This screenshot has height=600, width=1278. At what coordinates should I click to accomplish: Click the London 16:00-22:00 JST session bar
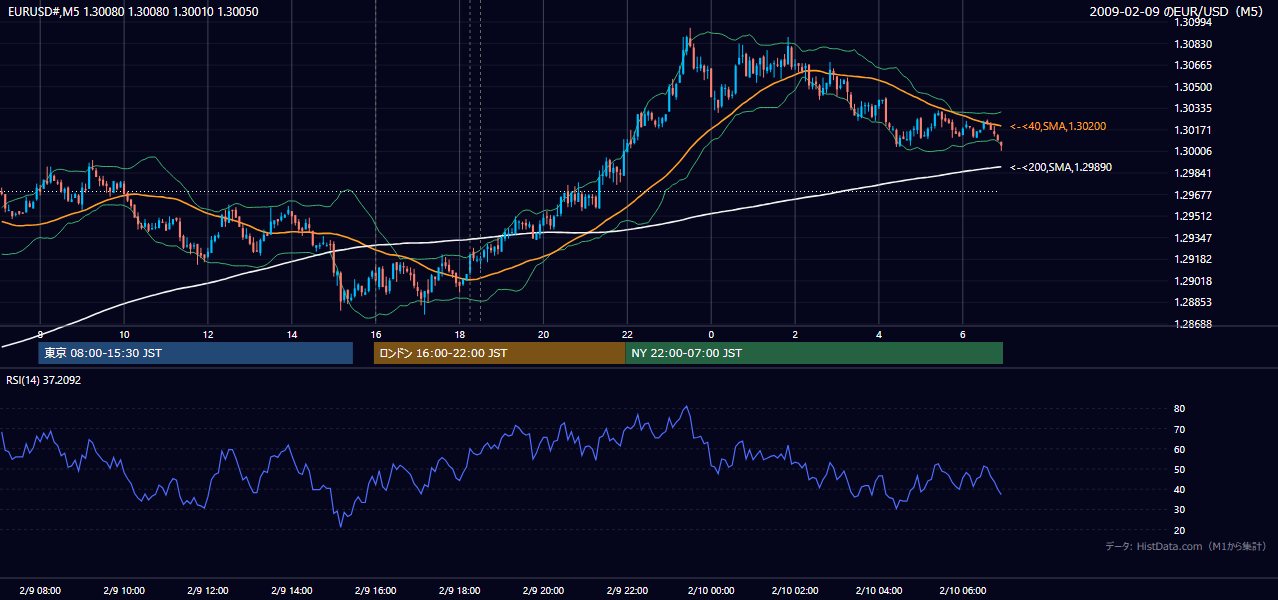click(x=499, y=353)
